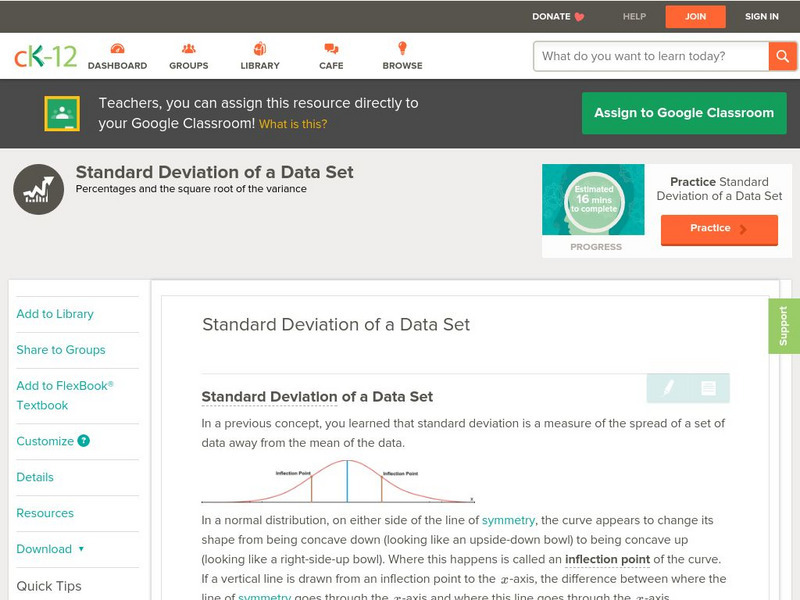Image resolution: width=800 pixels, height=600 pixels.
Task: Open the DASHBOARD menu label
Action: [117, 66]
